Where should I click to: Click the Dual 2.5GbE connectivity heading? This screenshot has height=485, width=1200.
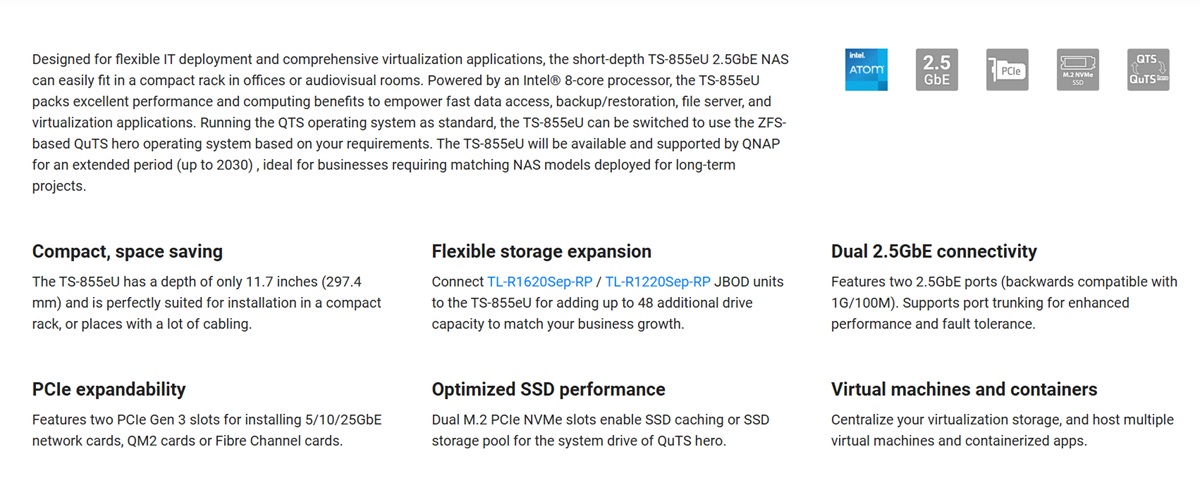[934, 251]
